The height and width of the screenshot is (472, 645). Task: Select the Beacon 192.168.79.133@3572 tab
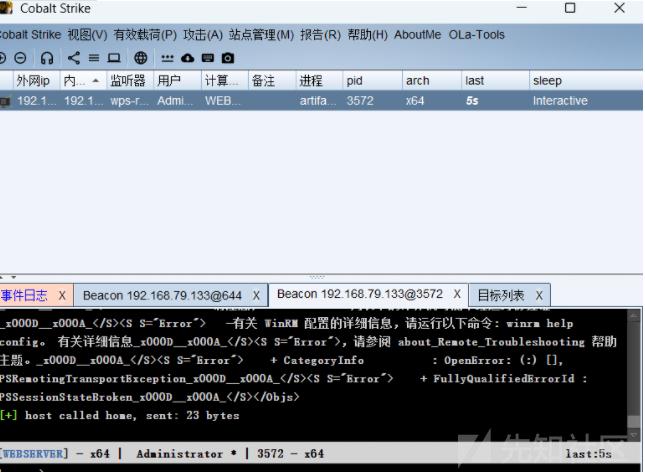tap(360, 294)
